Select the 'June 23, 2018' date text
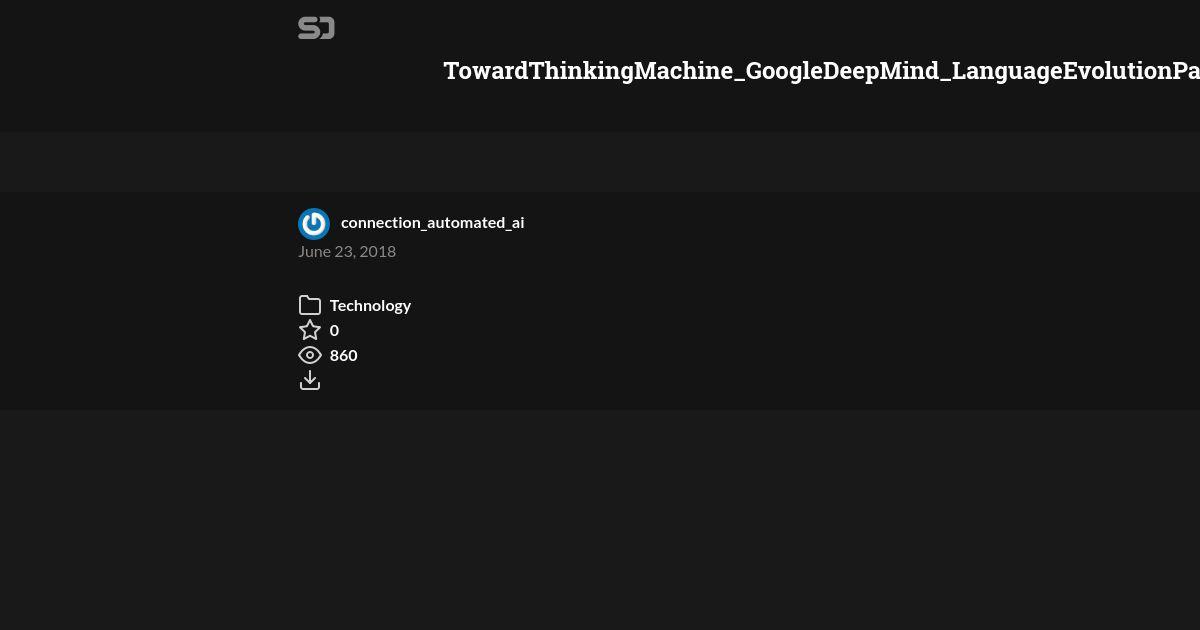 (347, 251)
